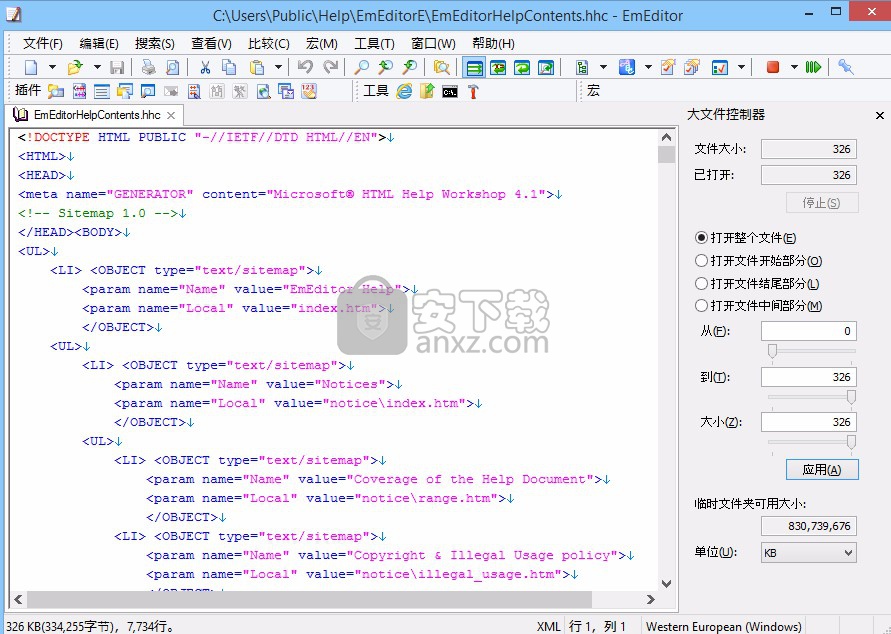This screenshot has width=891, height=634.
Task: Open the dropdown next to tree configuration icon
Action: click(x=603, y=68)
